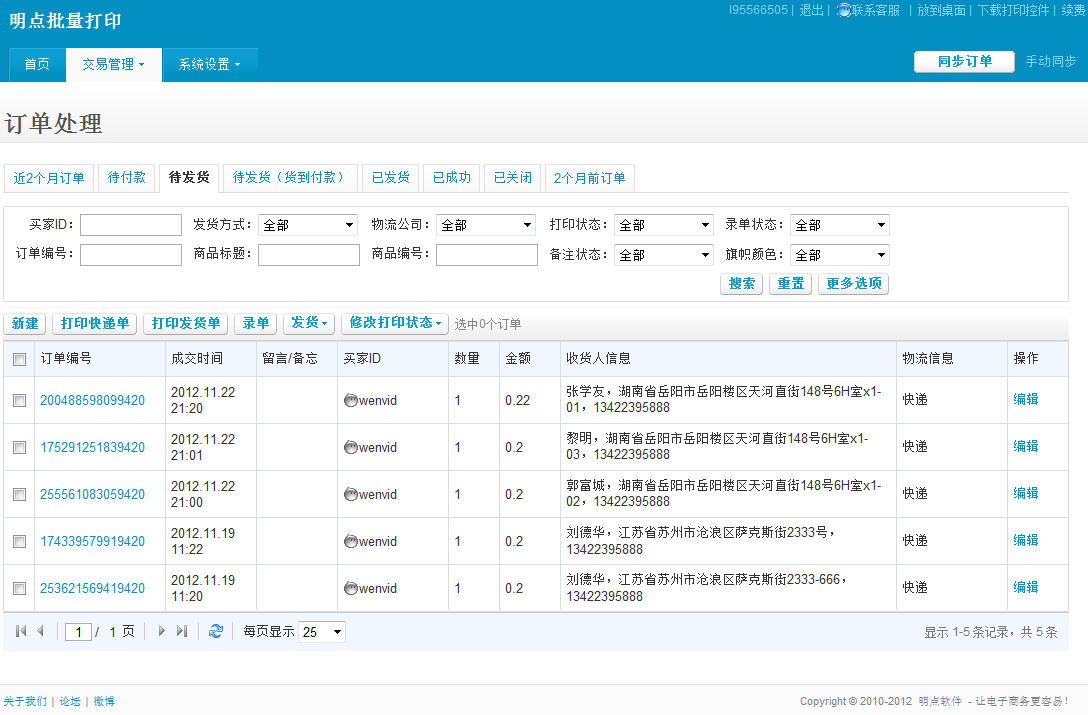Tick checkbox for order 253621569419420
Image resolution: width=1088 pixels, height=715 pixels.
(19, 589)
